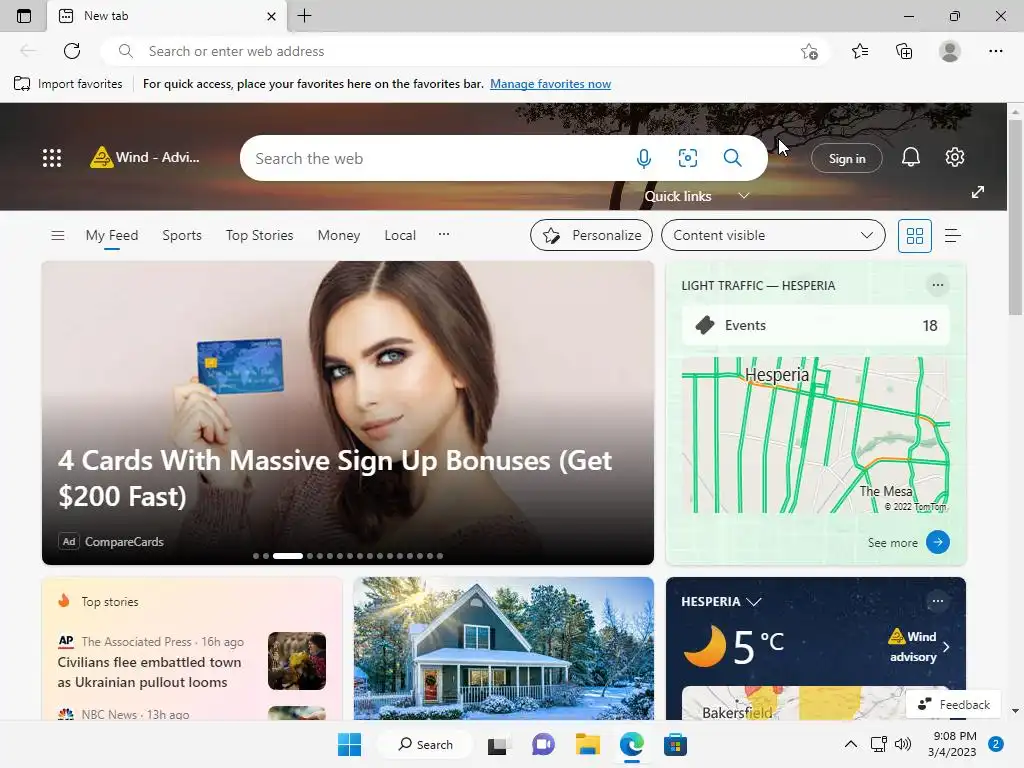Open Settings and more ellipsis menu
1024x768 pixels.
[995, 51]
